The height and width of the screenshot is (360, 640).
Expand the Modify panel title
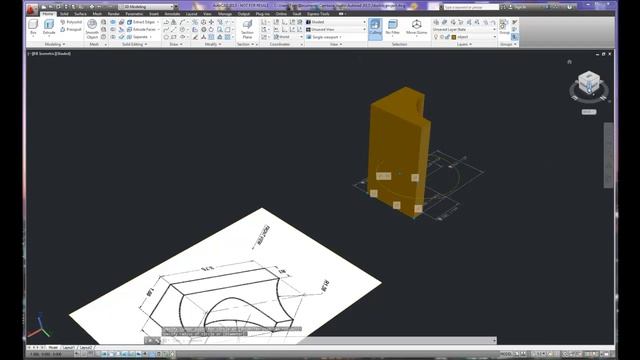213,44
